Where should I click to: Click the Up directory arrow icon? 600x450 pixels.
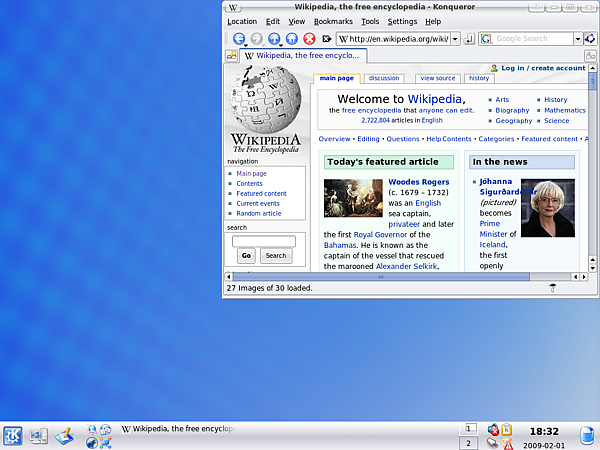pos(274,39)
